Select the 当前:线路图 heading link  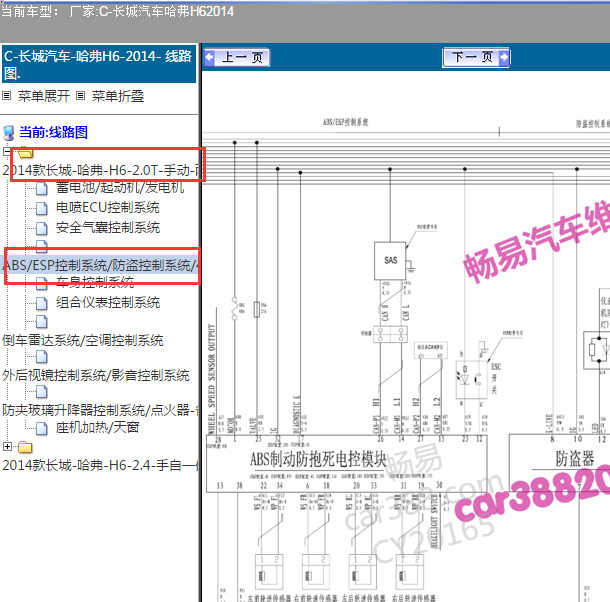coord(53,132)
